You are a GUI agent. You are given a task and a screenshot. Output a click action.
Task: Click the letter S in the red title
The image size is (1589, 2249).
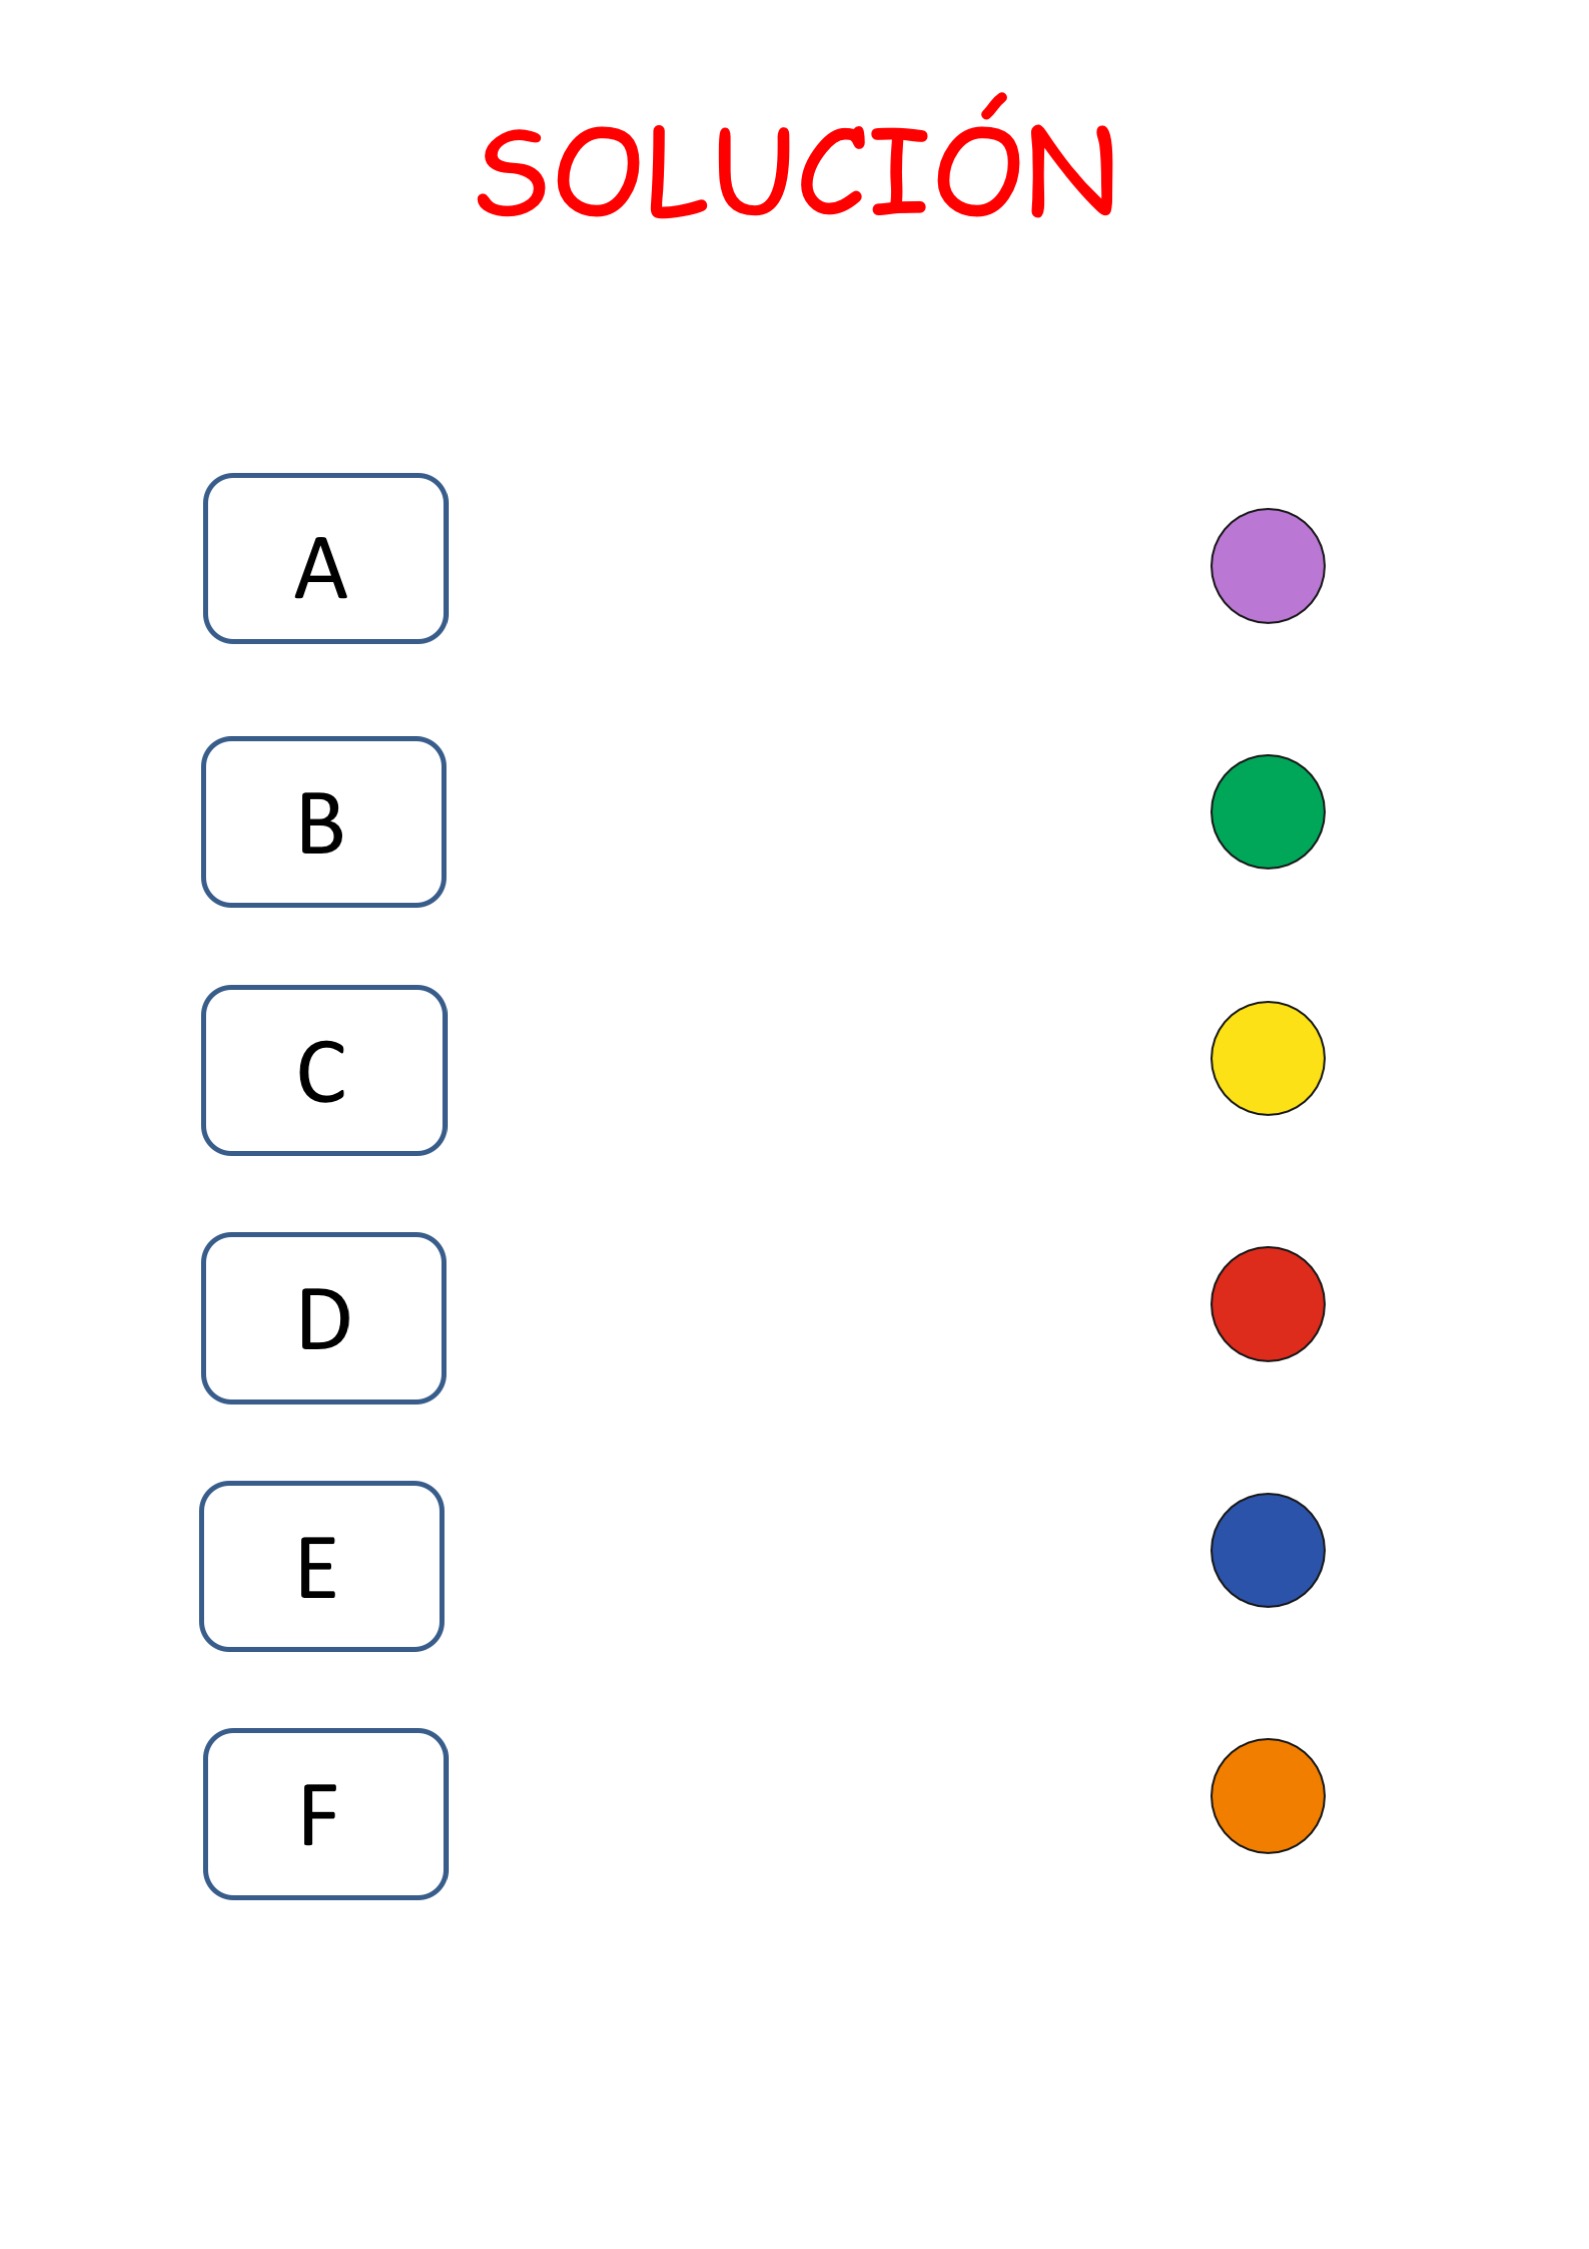pos(511,173)
